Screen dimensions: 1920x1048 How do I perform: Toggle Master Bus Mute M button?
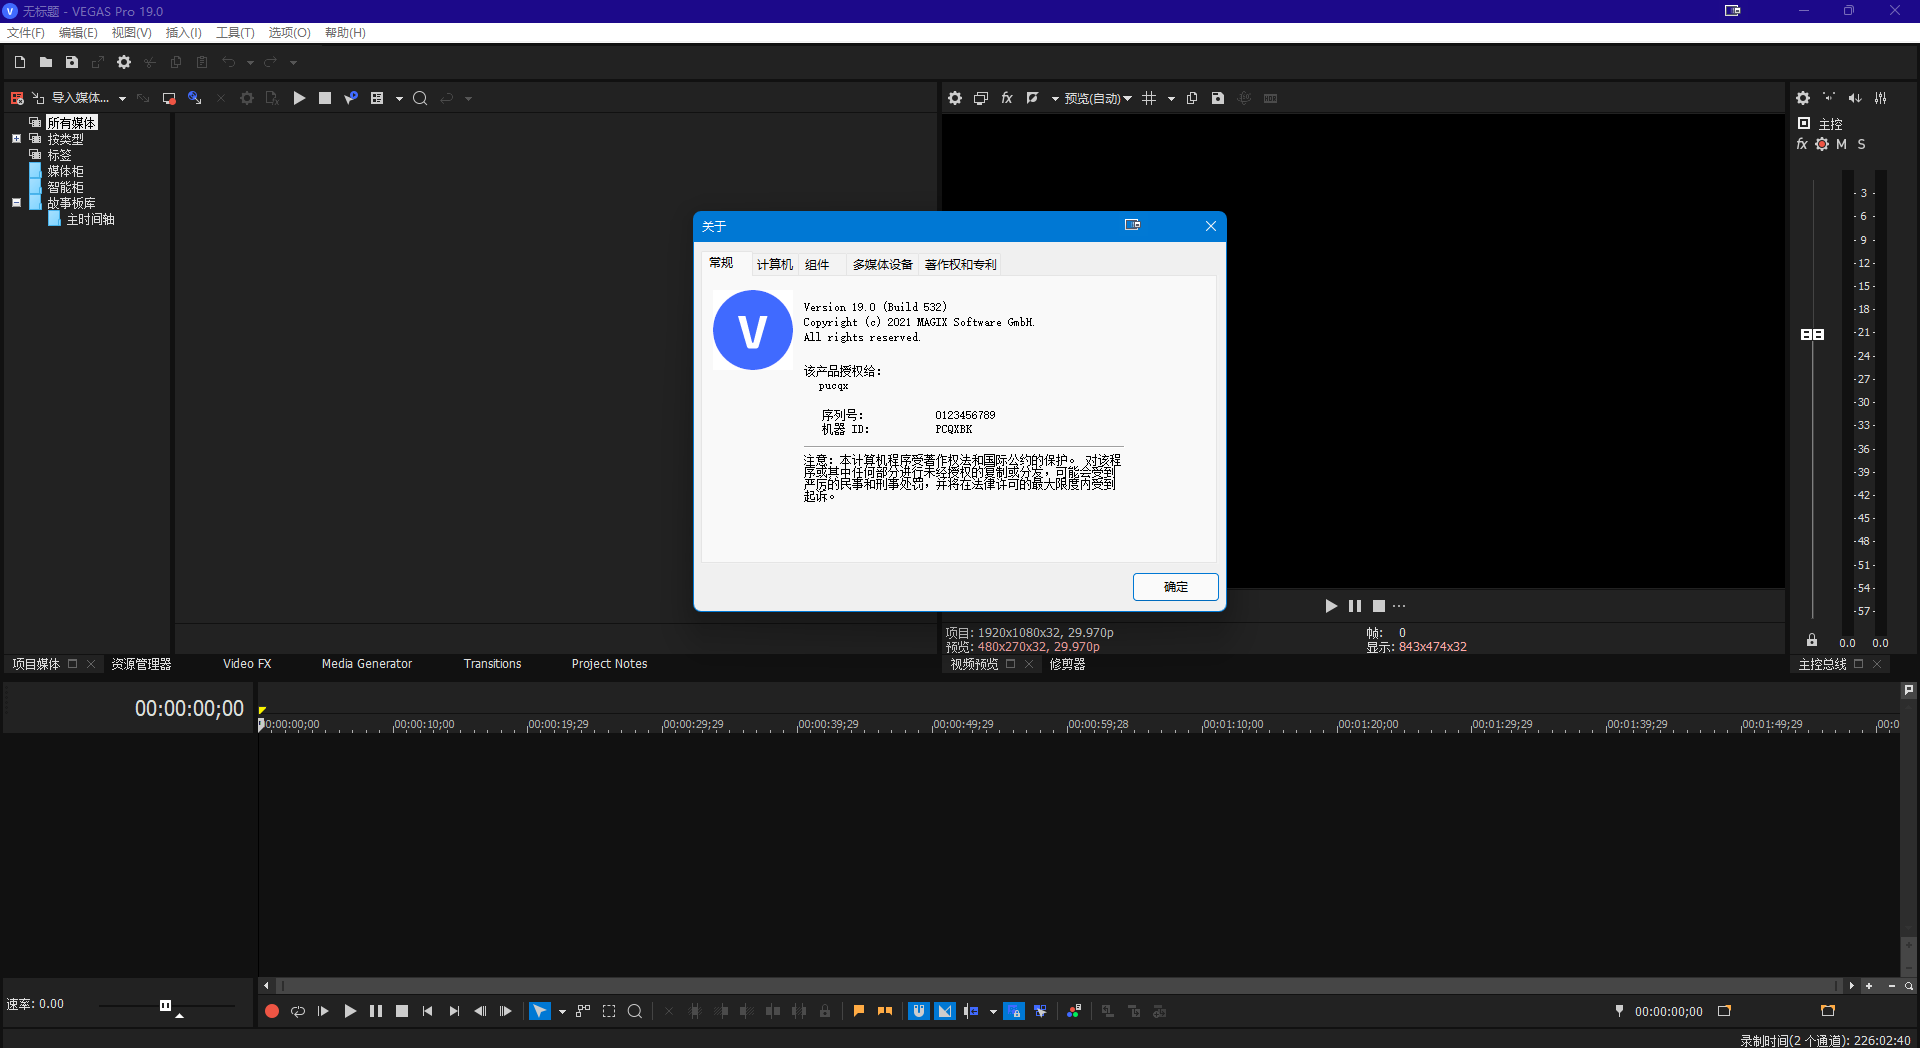click(1841, 144)
